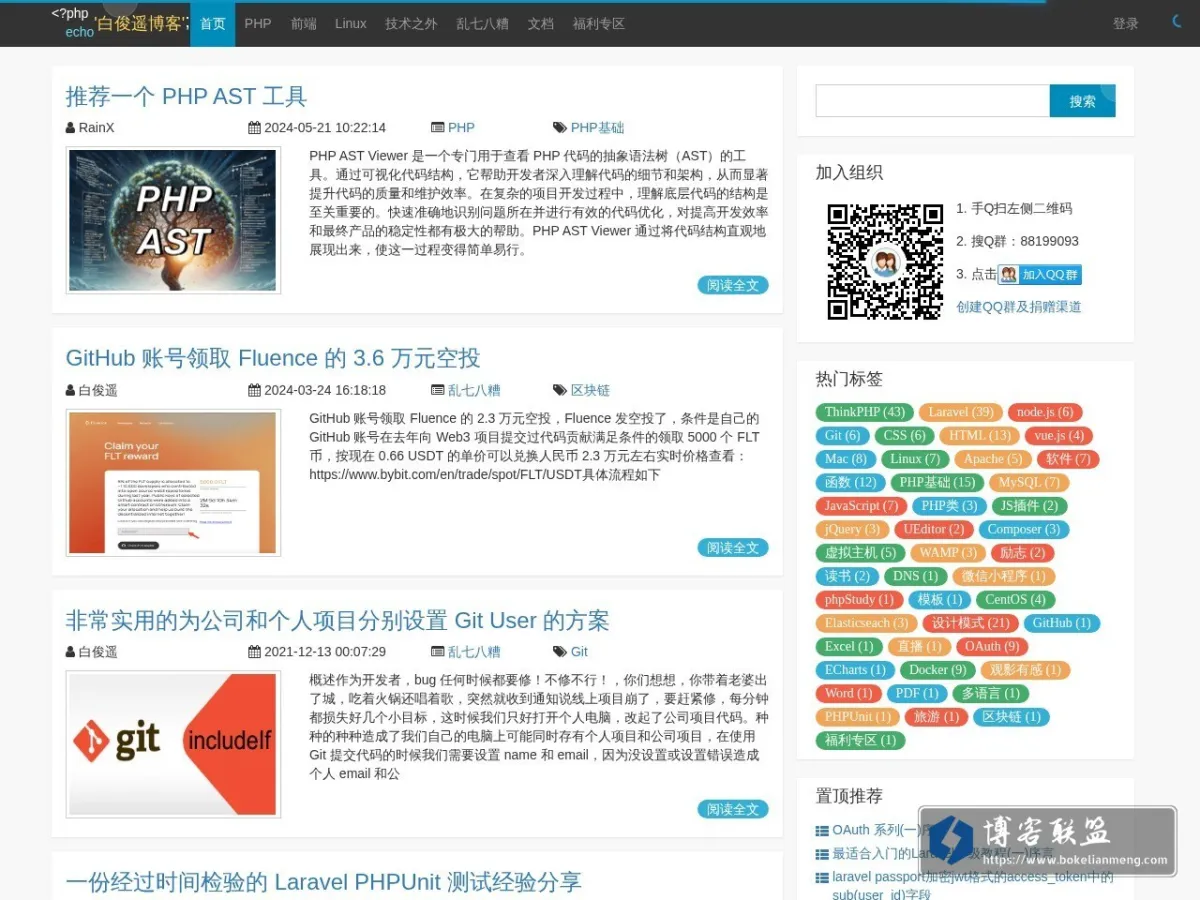Click 阅读全文 for the Git User post
Viewport: 1200px width, 900px height.
[x=733, y=809]
